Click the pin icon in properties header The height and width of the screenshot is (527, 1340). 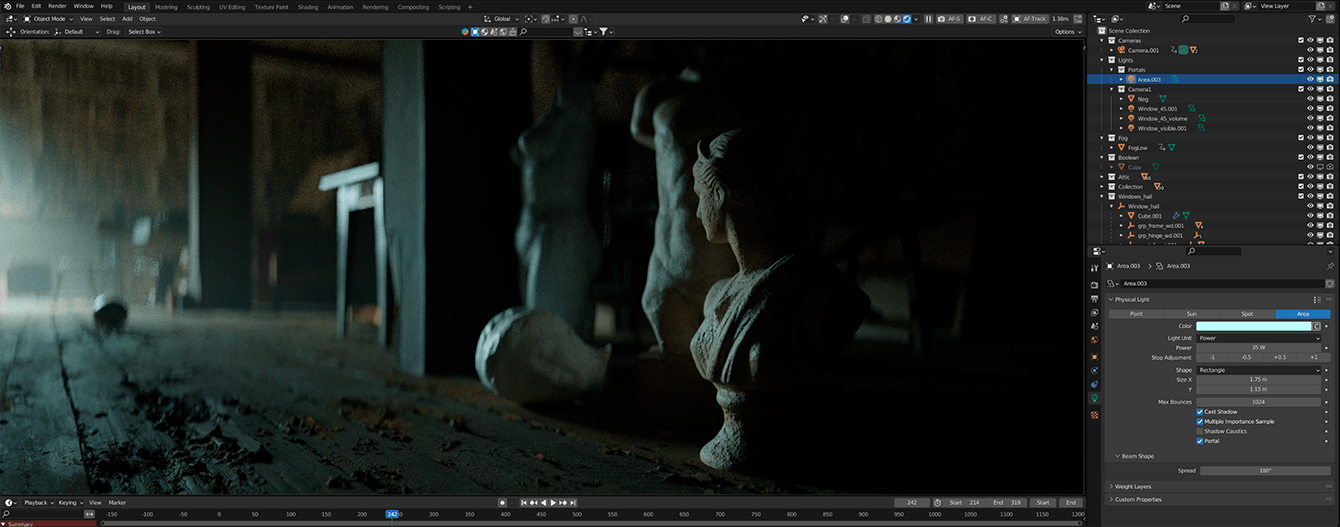(x=1329, y=266)
